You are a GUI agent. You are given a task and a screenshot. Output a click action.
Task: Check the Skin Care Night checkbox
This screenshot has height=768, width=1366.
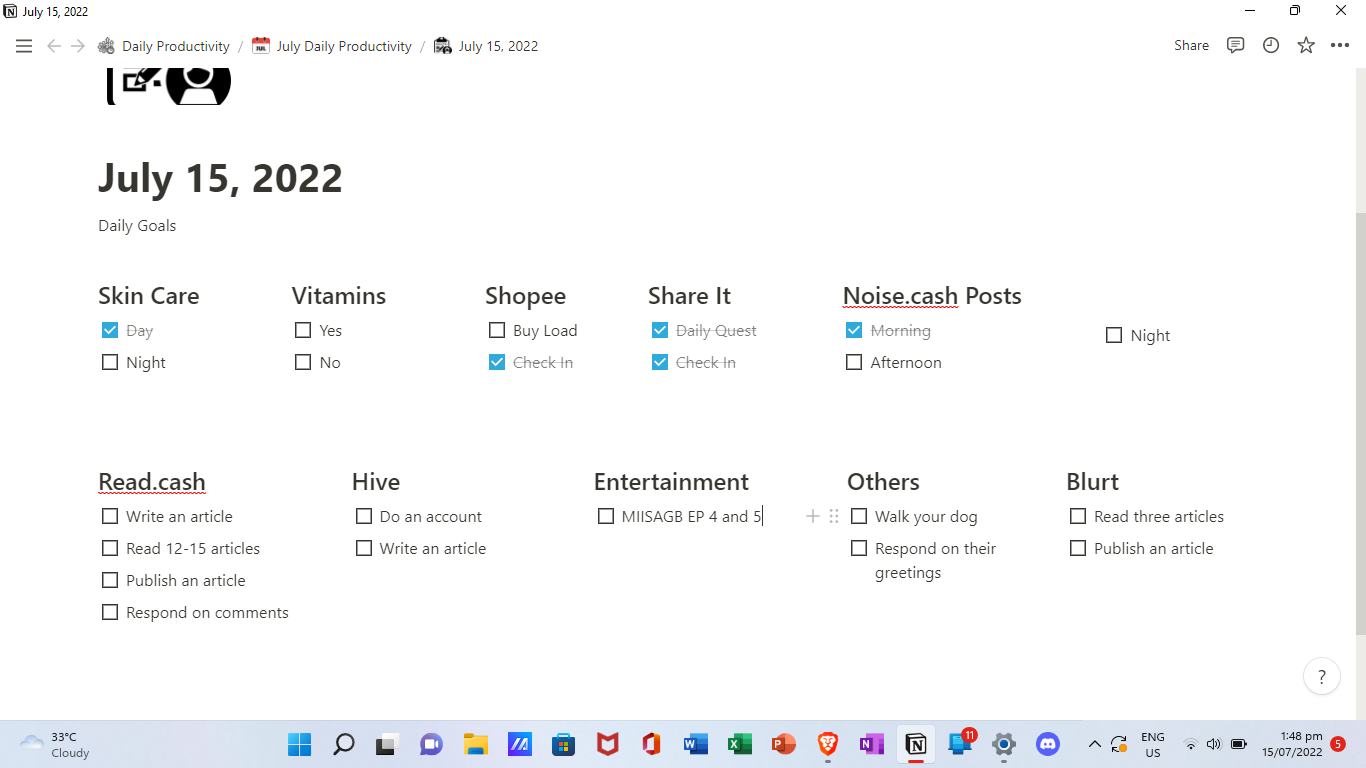110,362
